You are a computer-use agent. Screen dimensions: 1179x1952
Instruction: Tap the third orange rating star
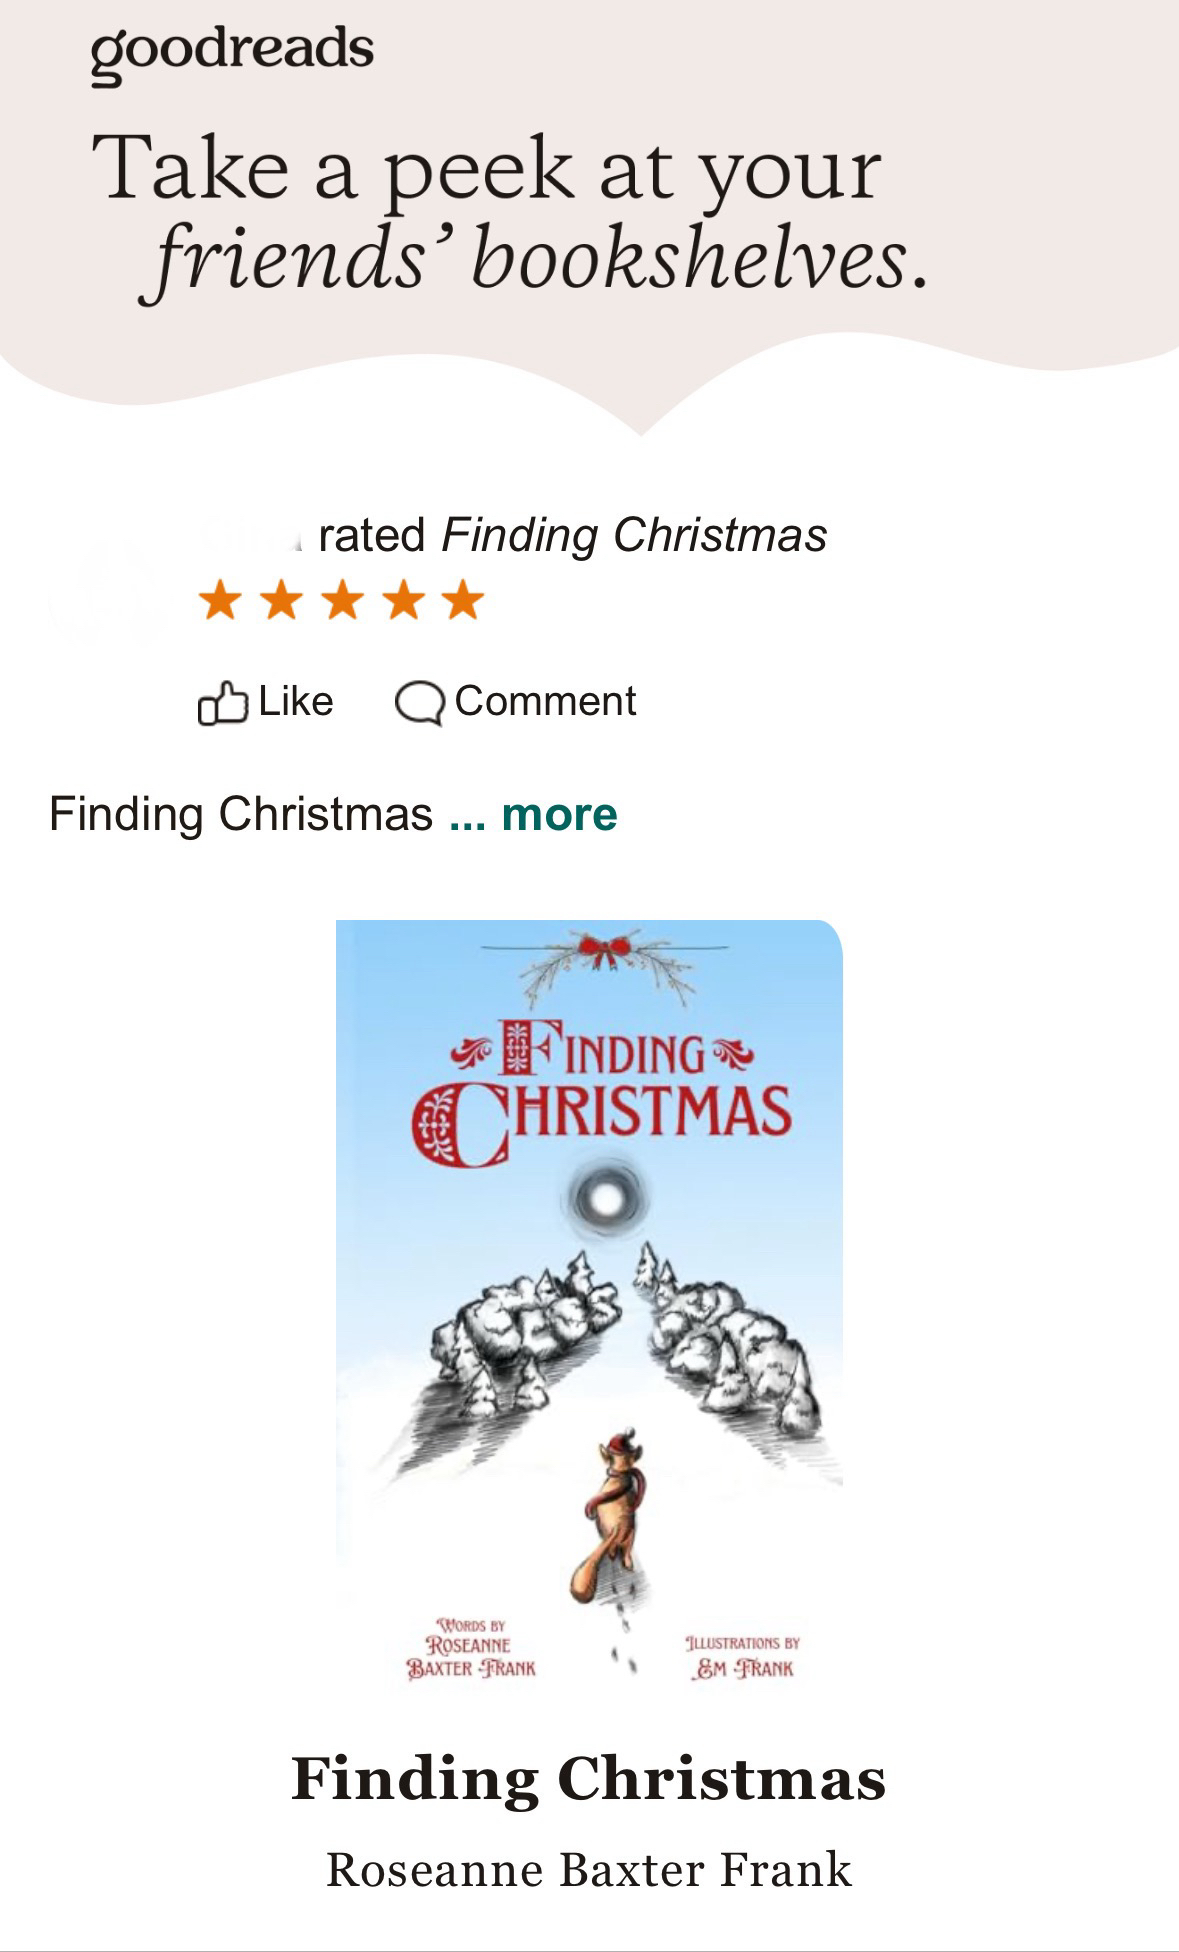[x=342, y=601]
